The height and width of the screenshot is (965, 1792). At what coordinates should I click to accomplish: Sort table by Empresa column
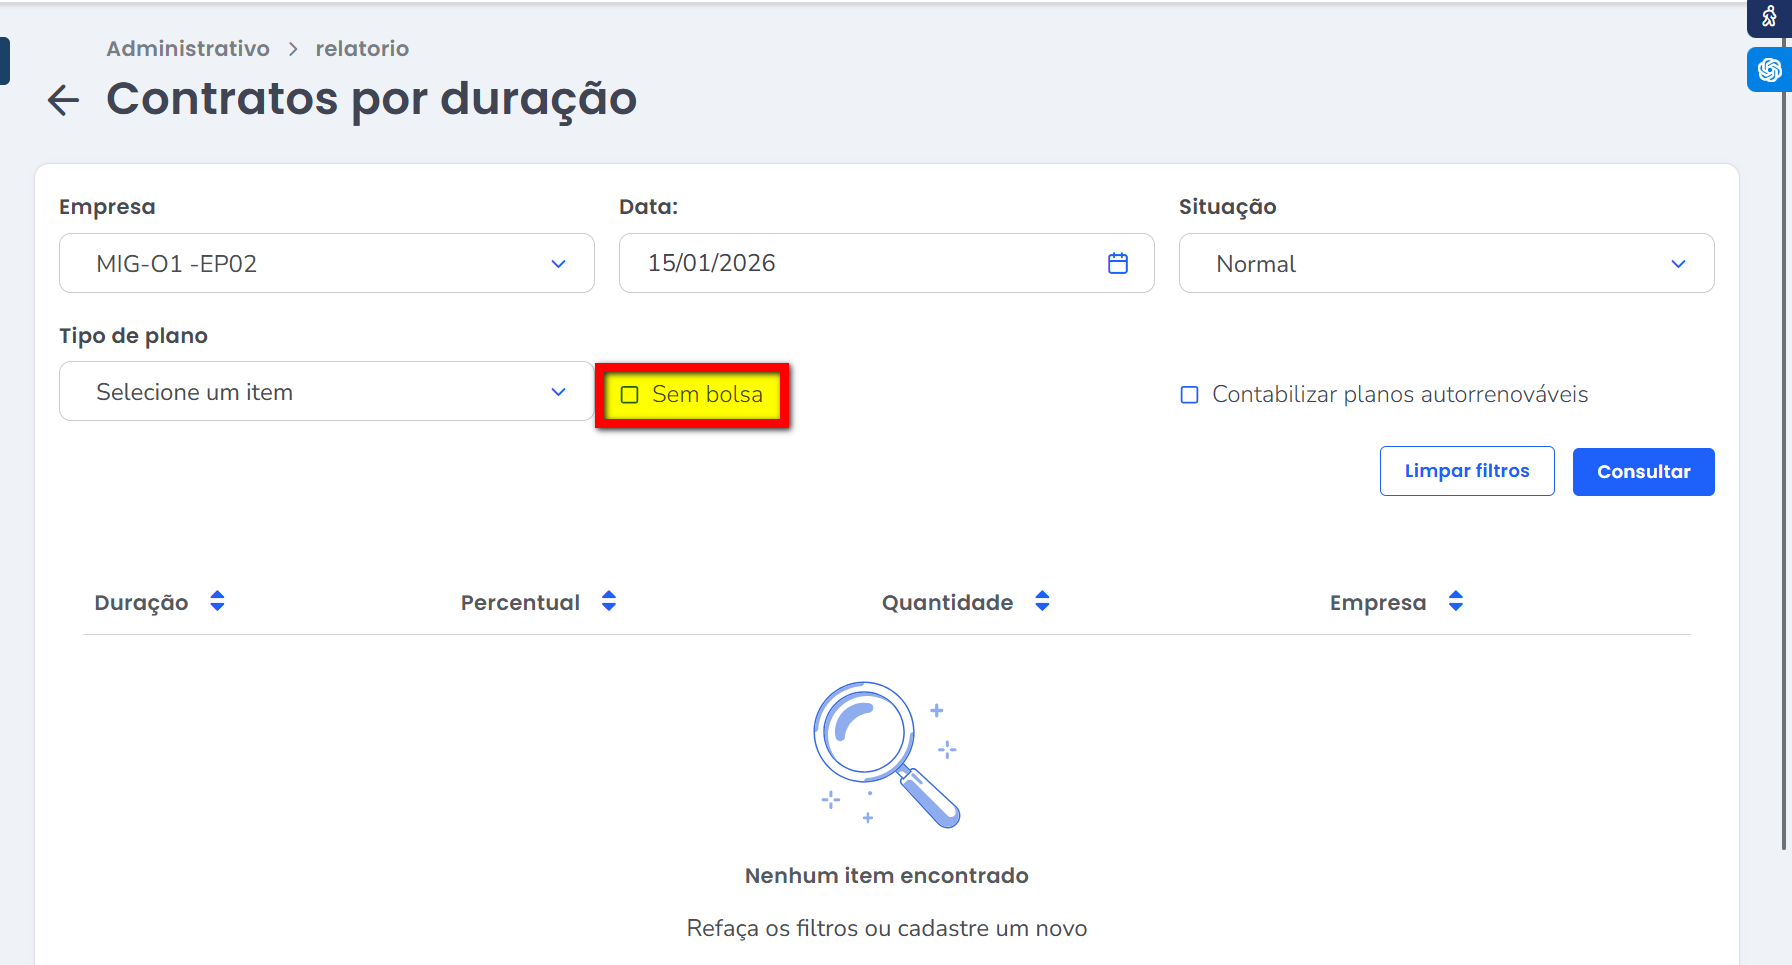pos(1455,602)
